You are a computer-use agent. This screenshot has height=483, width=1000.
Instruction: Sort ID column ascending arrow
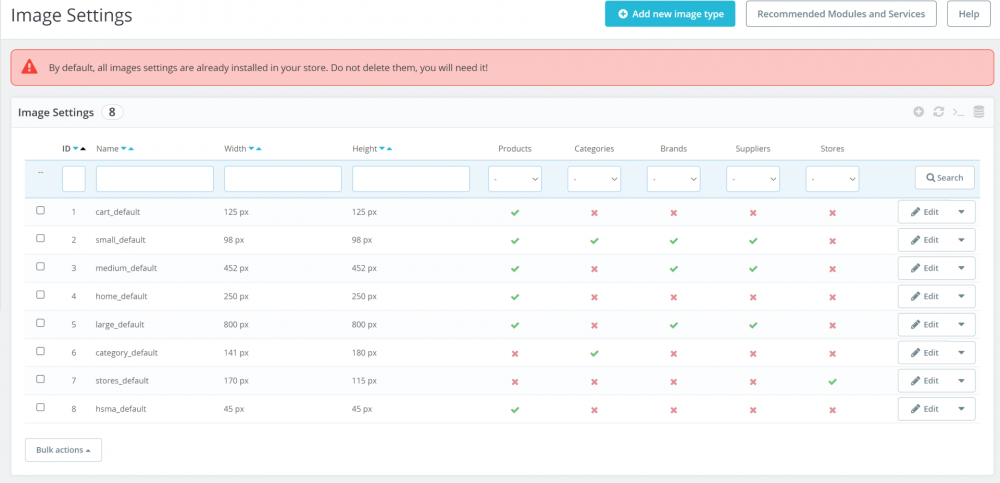[x=83, y=149]
